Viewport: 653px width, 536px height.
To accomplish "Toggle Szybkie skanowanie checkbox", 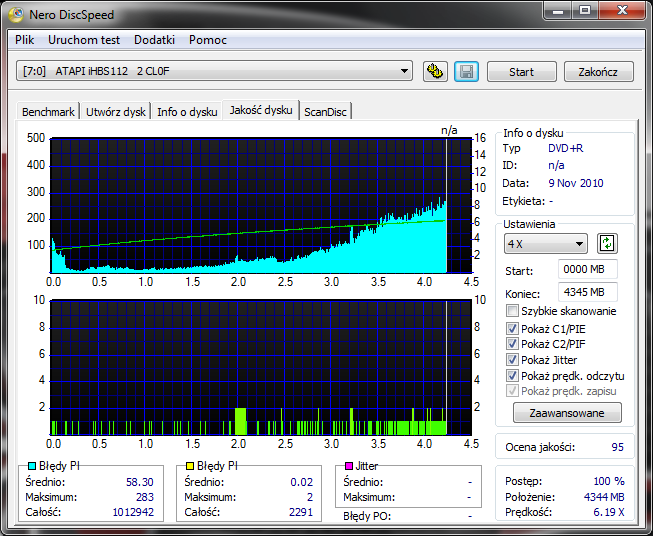I will click(512, 311).
